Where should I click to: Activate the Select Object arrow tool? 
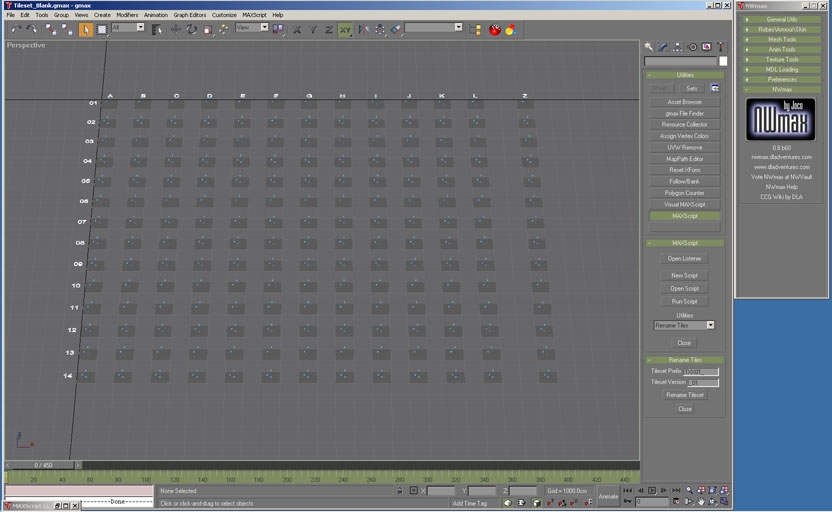86,29
